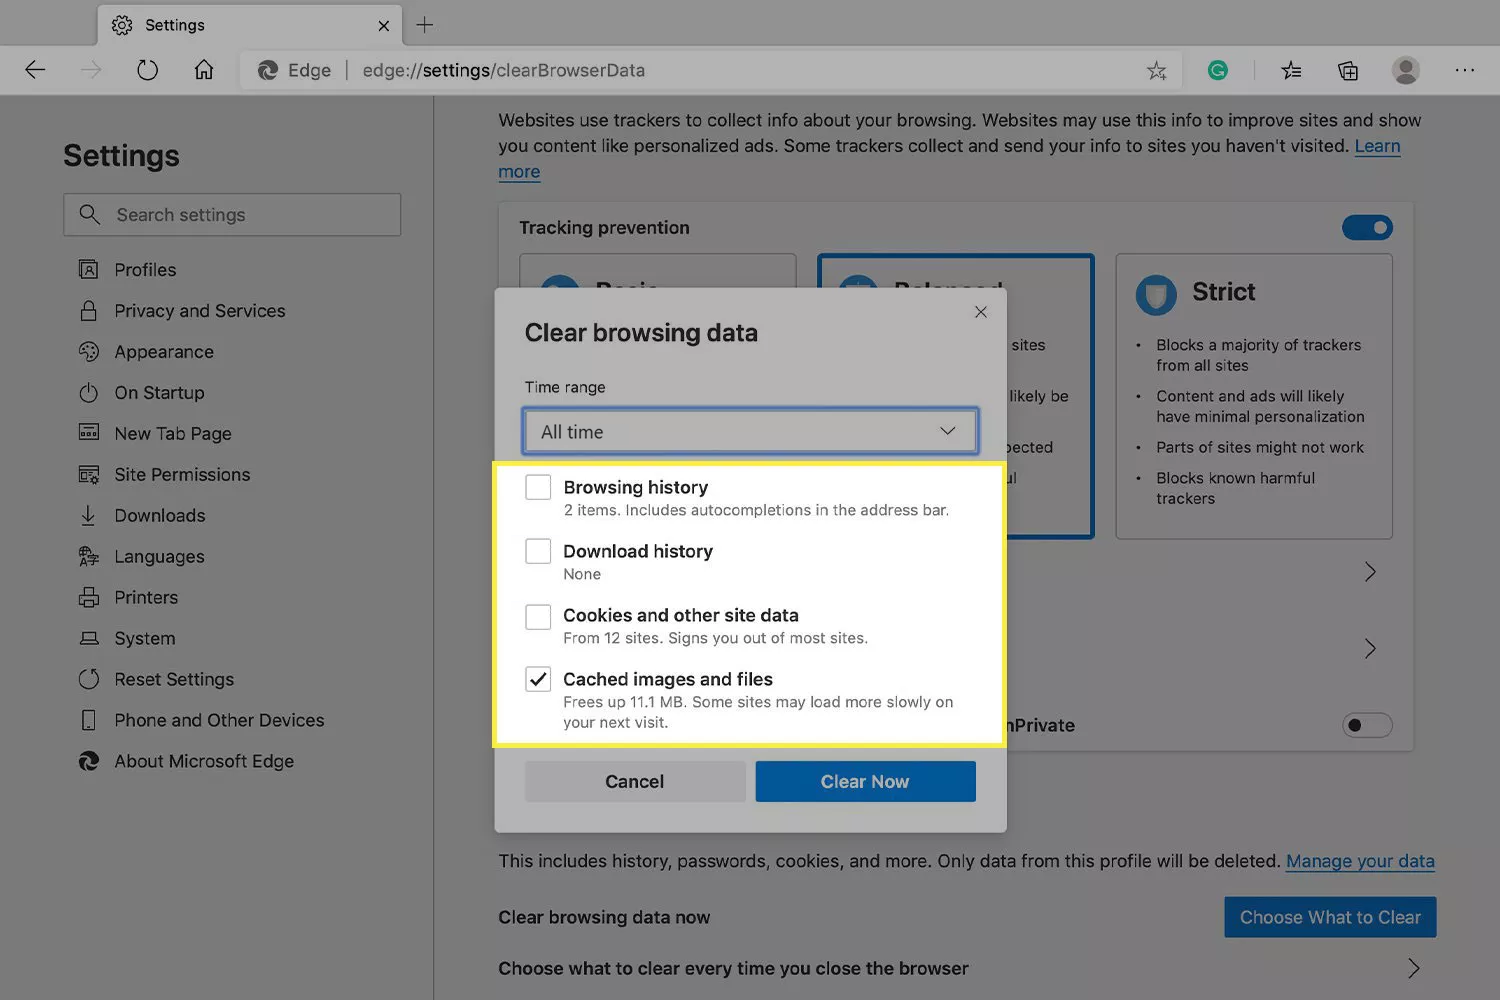Select the Strict tracking prevention card
Image resolution: width=1500 pixels, height=1000 pixels.
click(1254, 396)
